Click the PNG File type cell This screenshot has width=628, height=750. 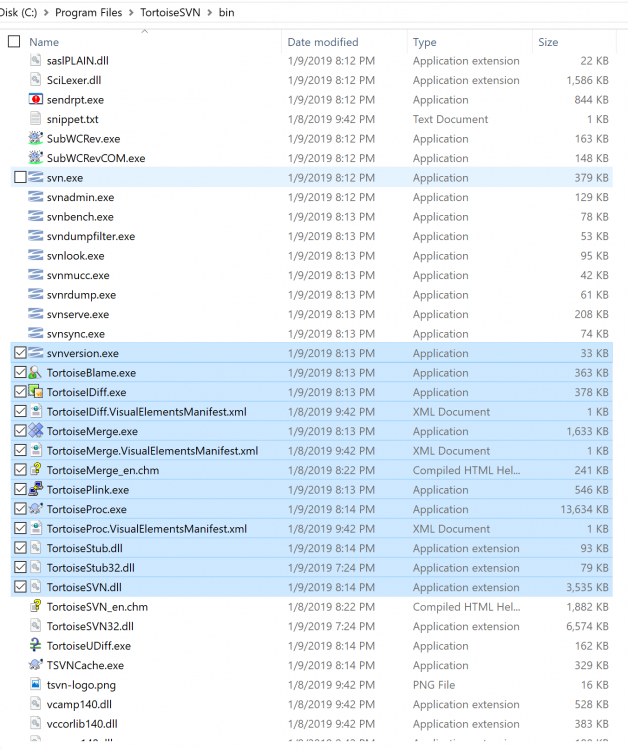tap(434, 685)
